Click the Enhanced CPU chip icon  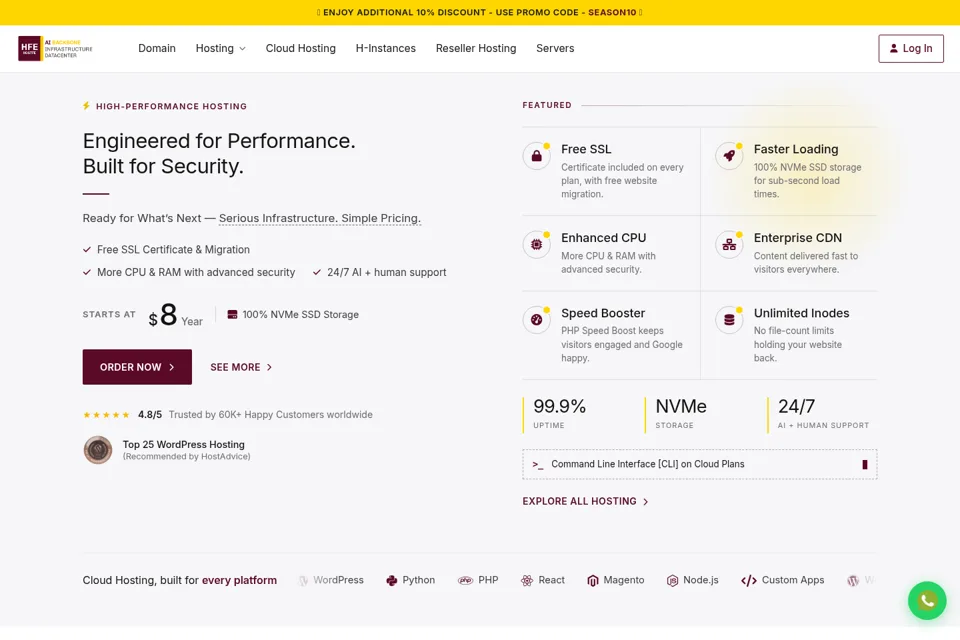click(x=536, y=244)
